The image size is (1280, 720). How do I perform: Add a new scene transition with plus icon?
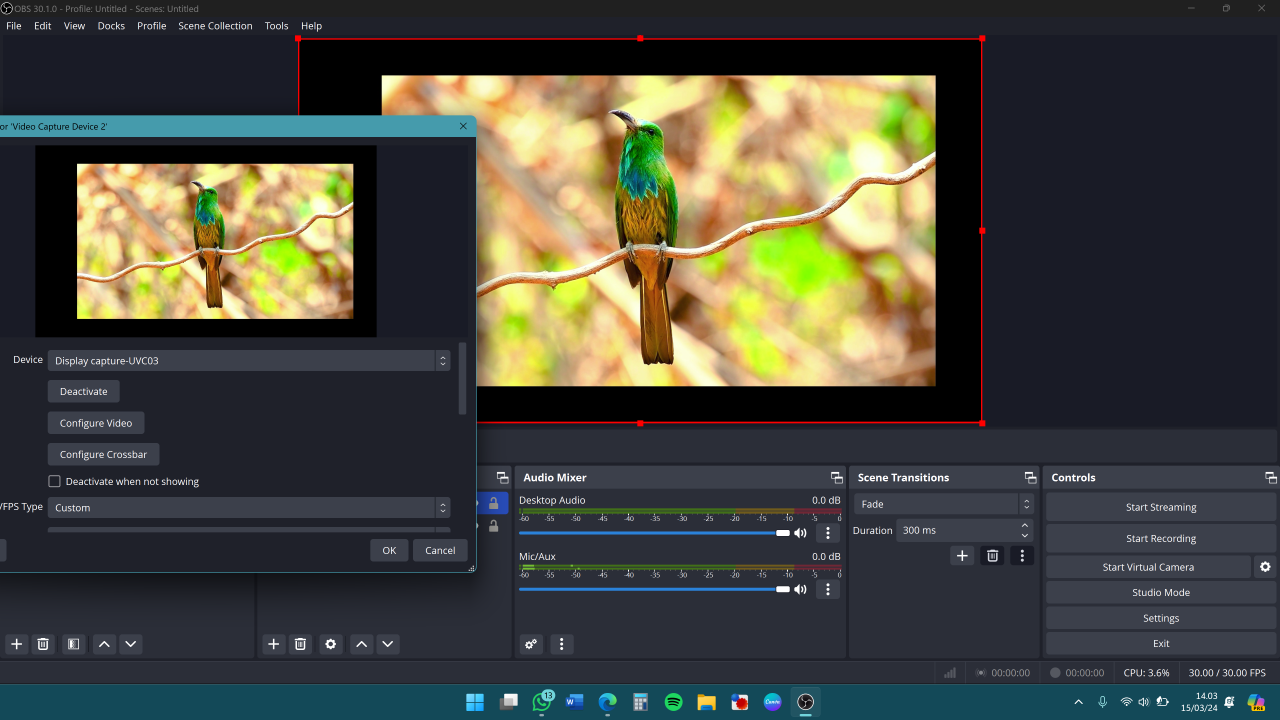click(961, 555)
